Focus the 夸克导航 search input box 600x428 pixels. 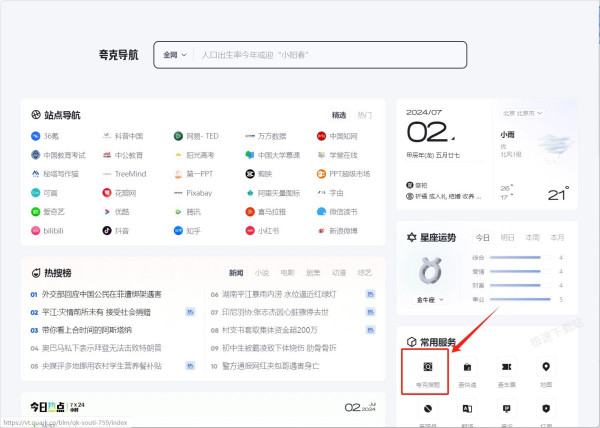point(310,55)
